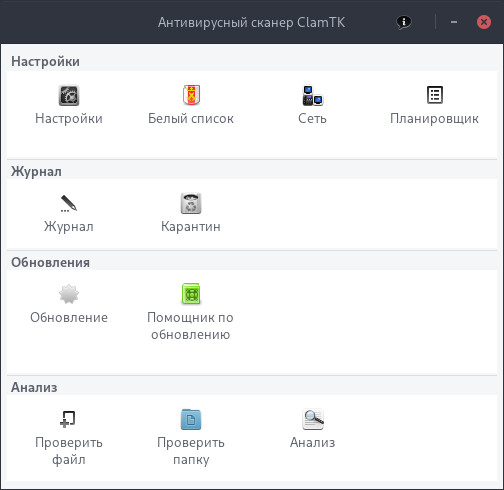The image size is (504, 490).
Task: Show the About info bubble icon
Action: [x=404, y=22]
